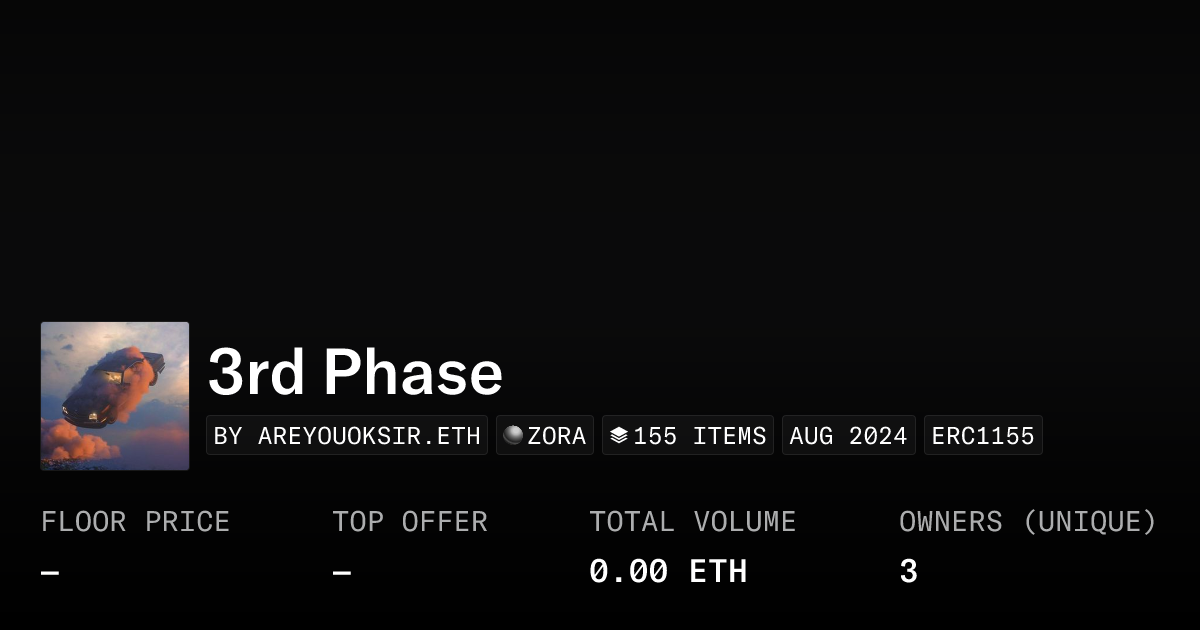Image resolution: width=1200 pixels, height=630 pixels.
Task: Click the Zora chain sphere icon
Action: 513,436
